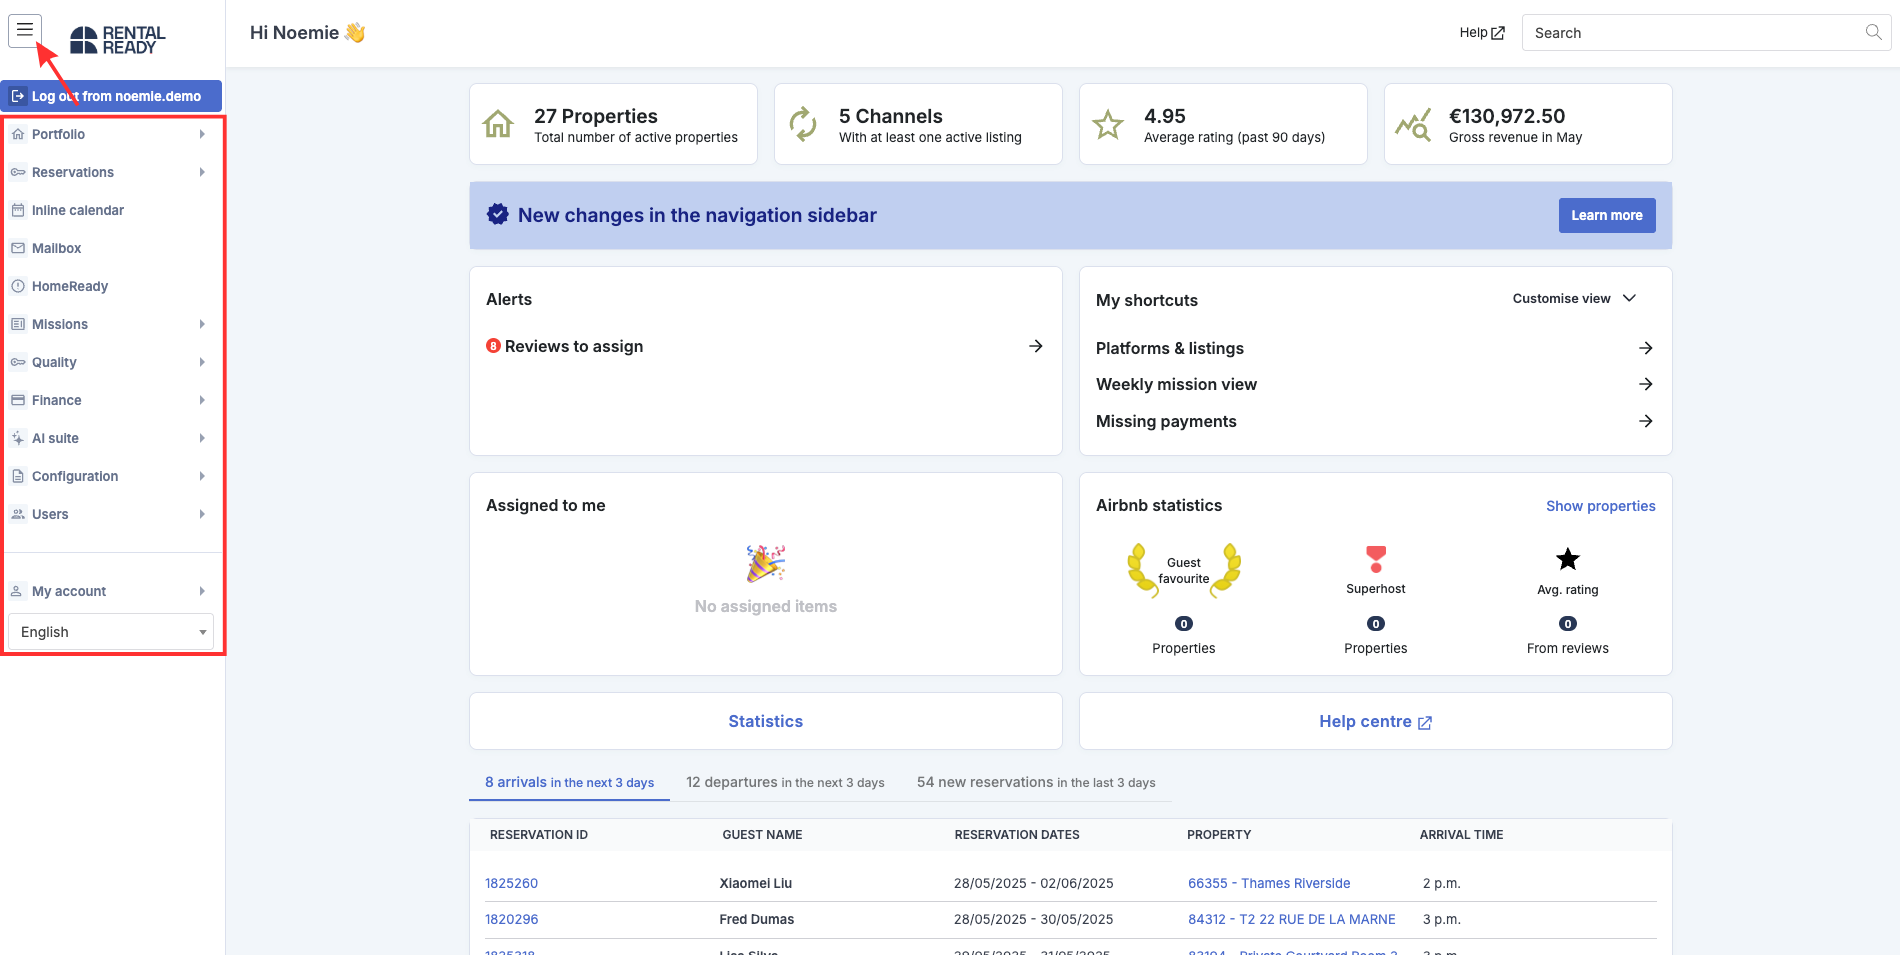Click arrow beside Weekly mission view
Image resolution: width=1900 pixels, height=955 pixels.
(x=1645, y=384)
